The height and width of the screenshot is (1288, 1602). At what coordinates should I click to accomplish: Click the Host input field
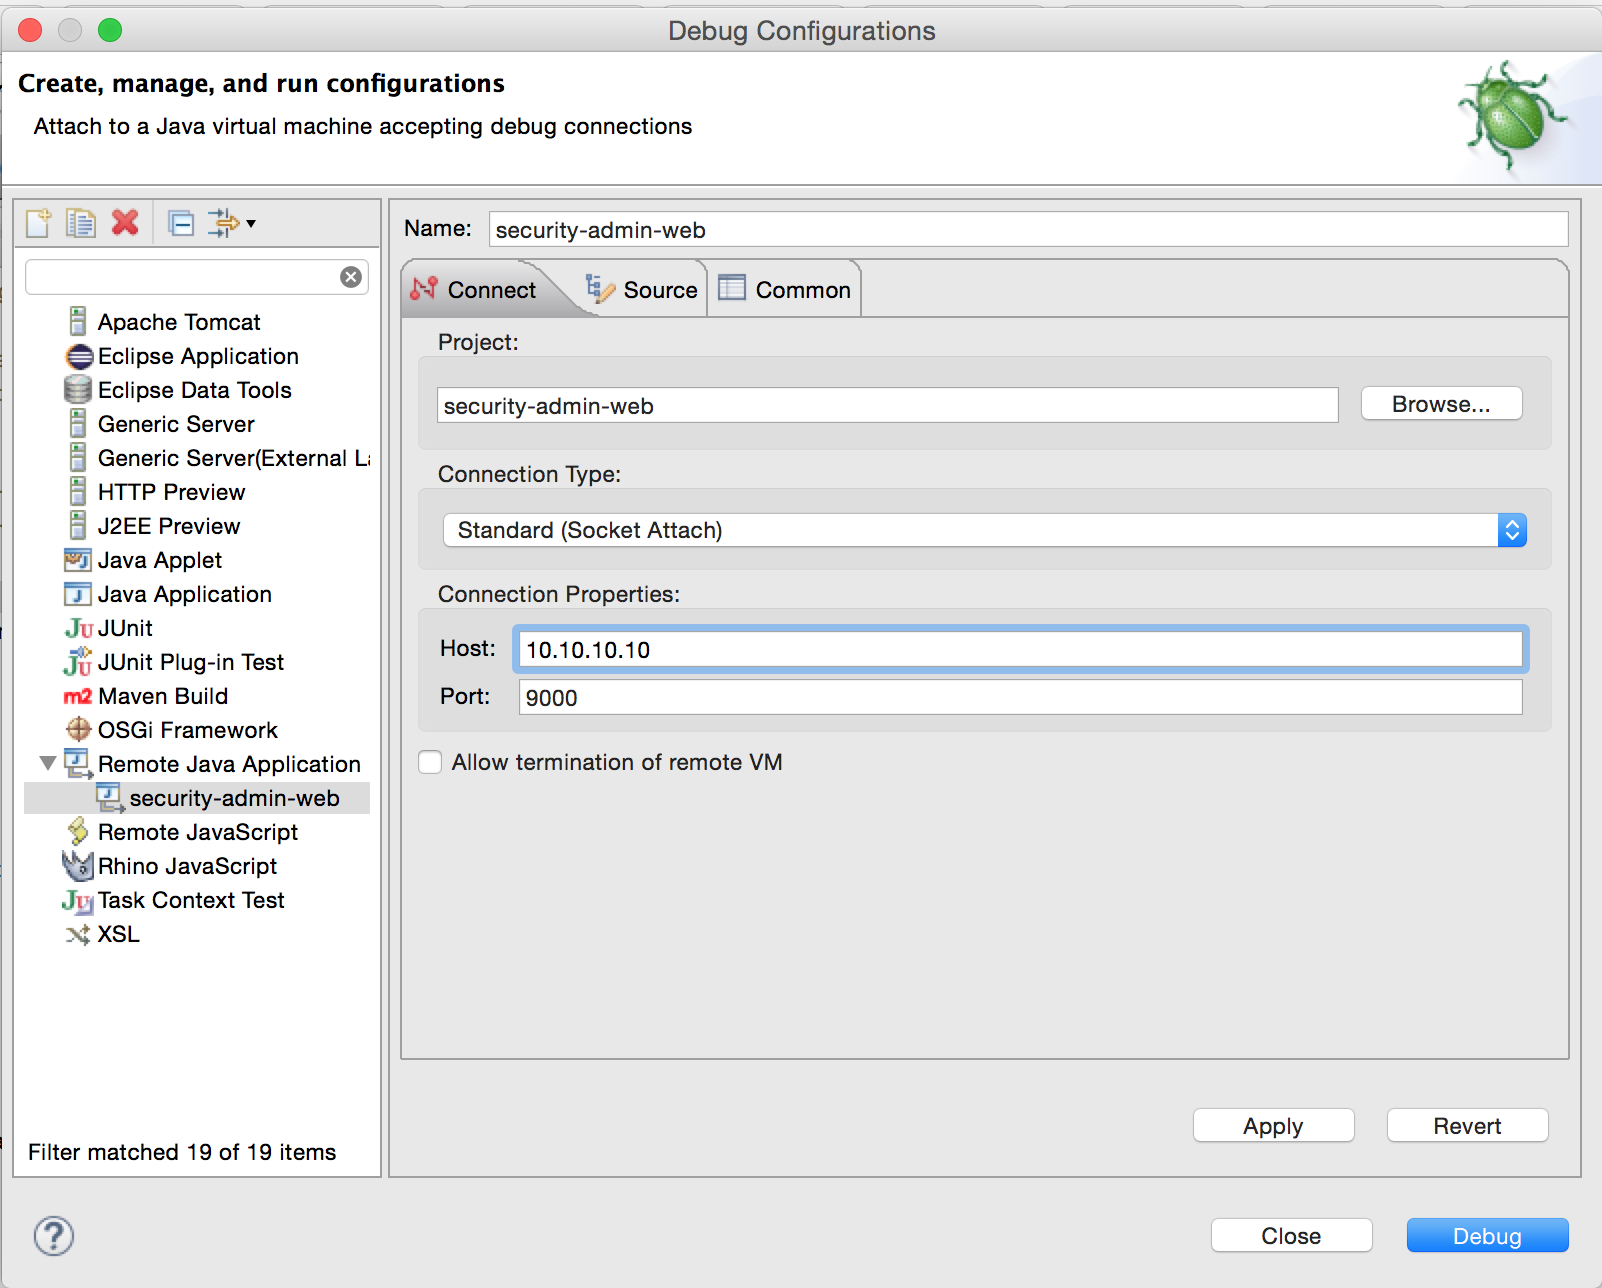(x=1019, y=649)
